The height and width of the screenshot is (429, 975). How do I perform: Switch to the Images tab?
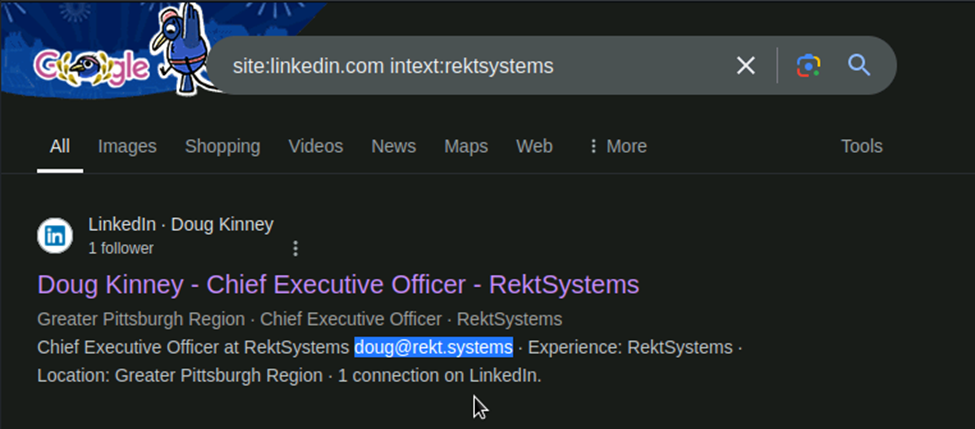click(127, 146)
